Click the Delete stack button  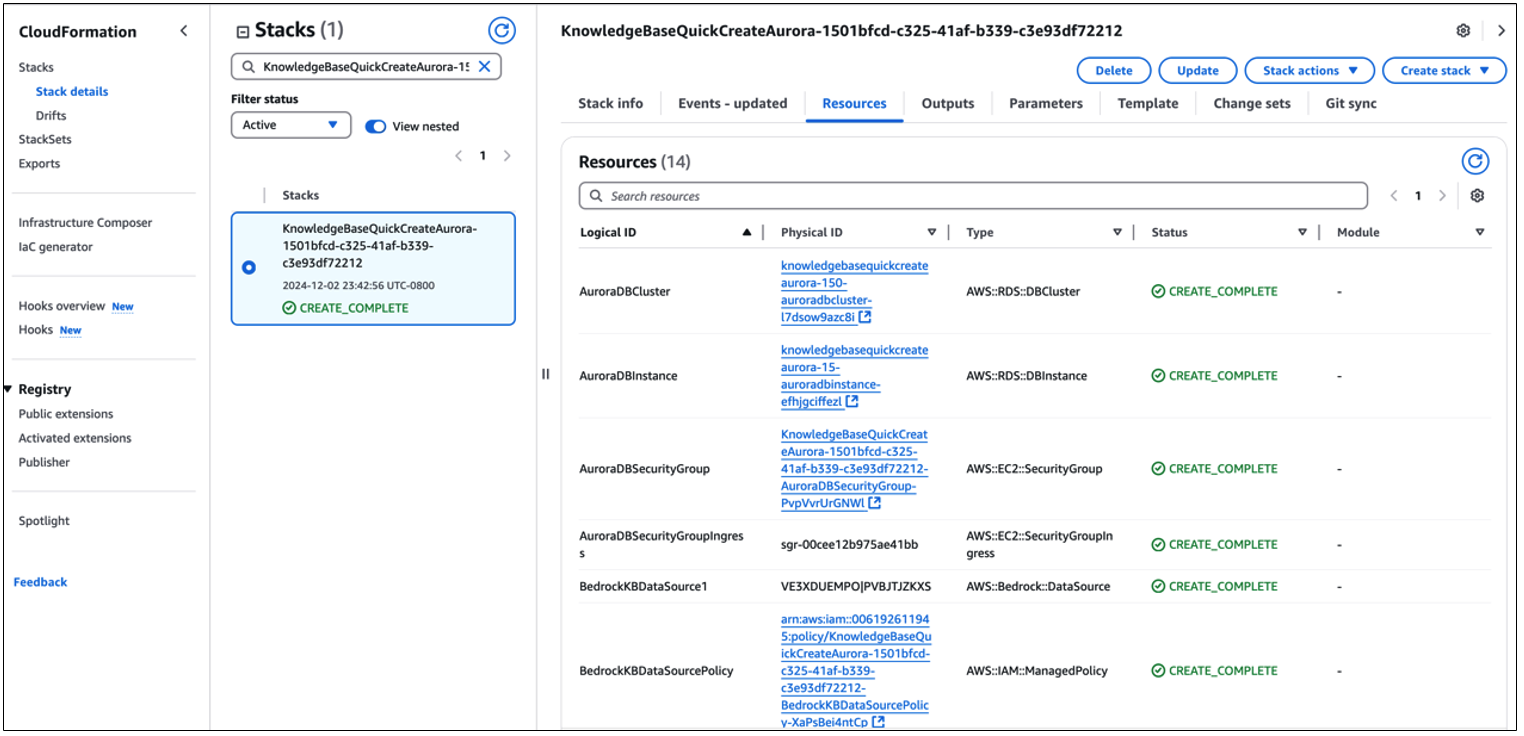point(1114,71)
